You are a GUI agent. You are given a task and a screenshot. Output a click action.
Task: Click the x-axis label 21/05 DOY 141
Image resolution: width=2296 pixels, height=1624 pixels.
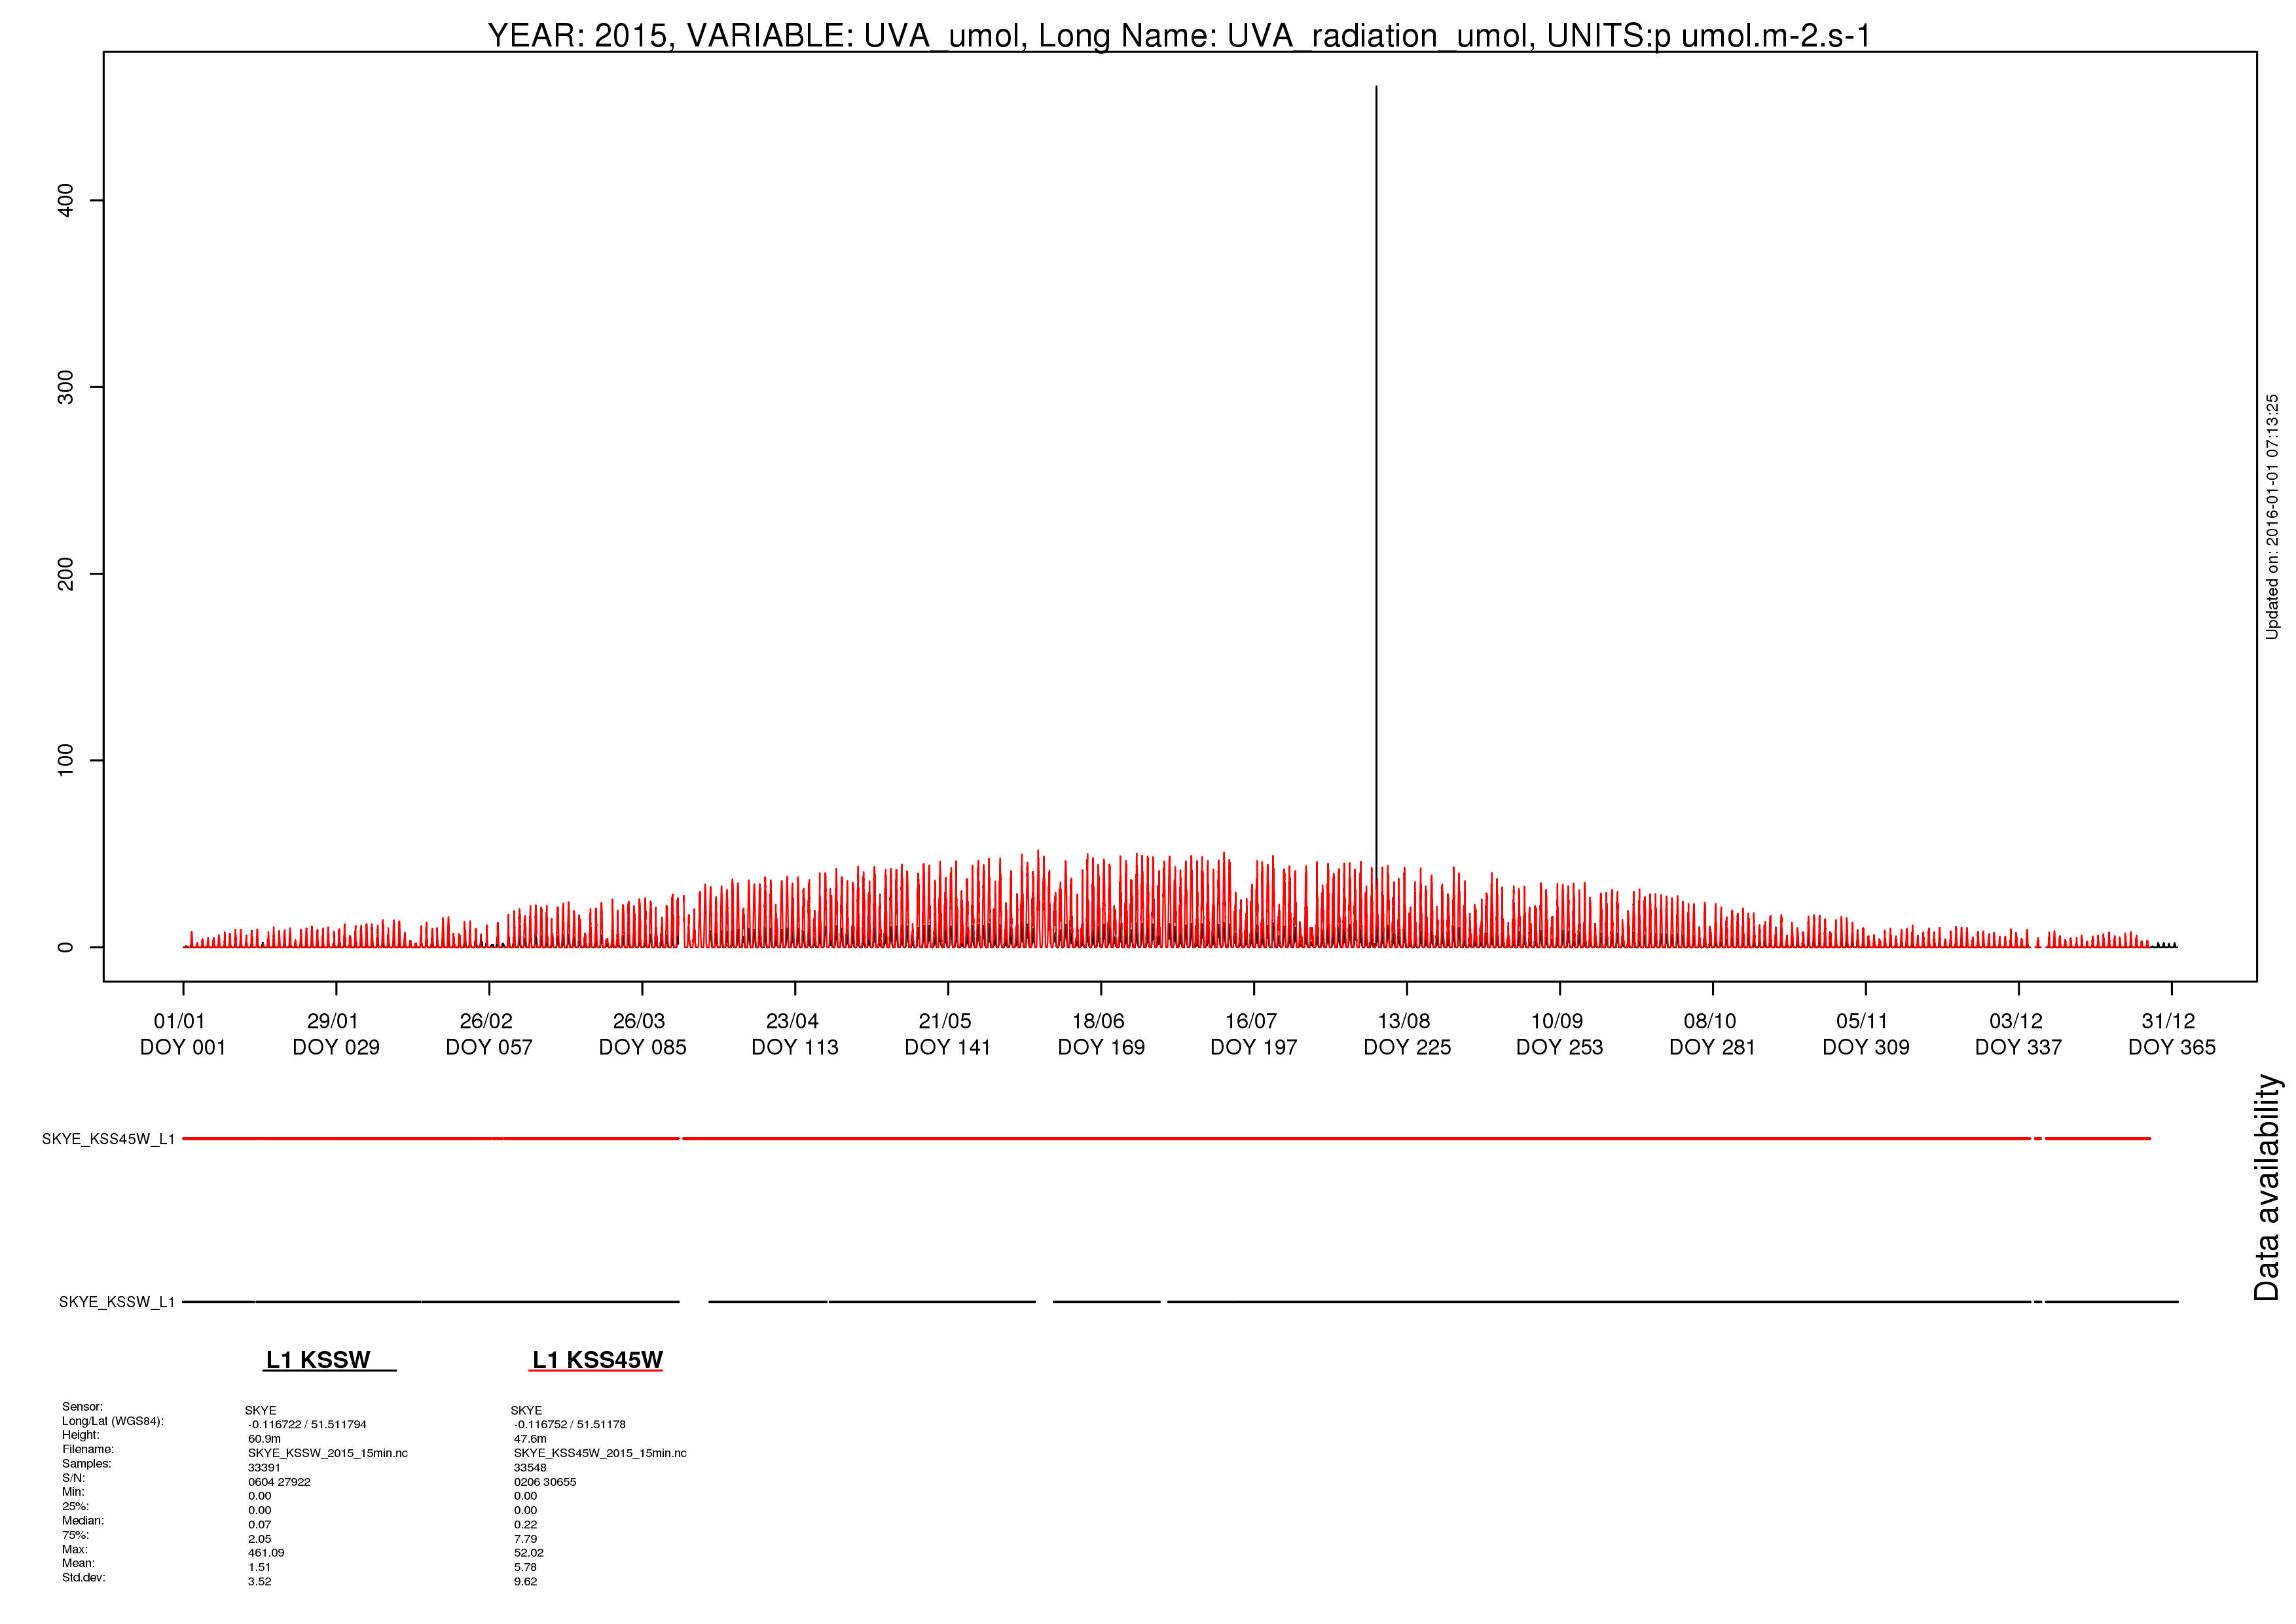point(948,1034)
